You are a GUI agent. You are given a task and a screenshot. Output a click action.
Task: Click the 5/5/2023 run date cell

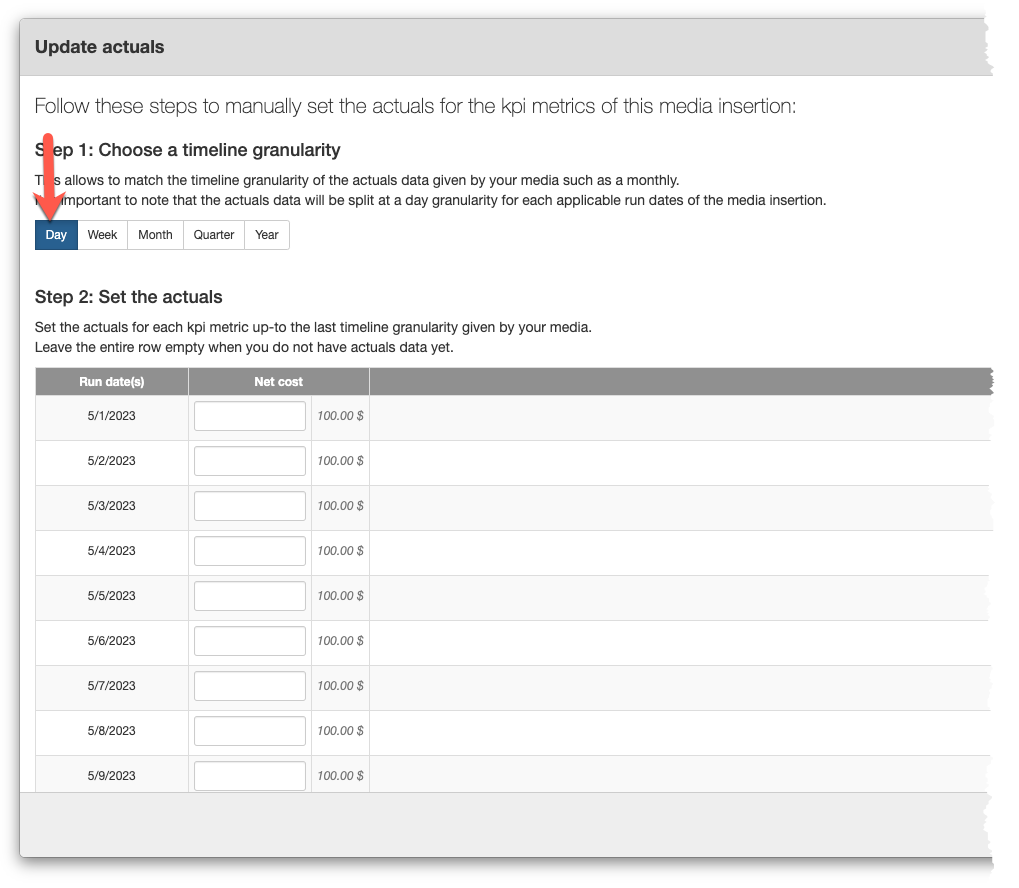click(x=111, y=595)
